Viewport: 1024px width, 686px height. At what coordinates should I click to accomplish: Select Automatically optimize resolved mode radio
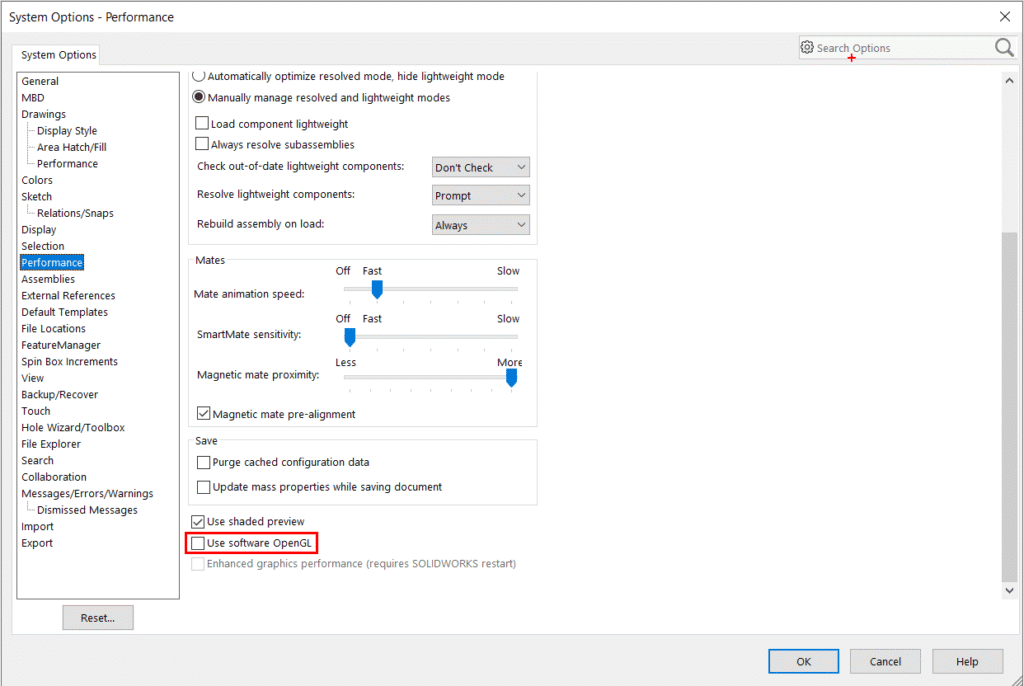point(199,76)
